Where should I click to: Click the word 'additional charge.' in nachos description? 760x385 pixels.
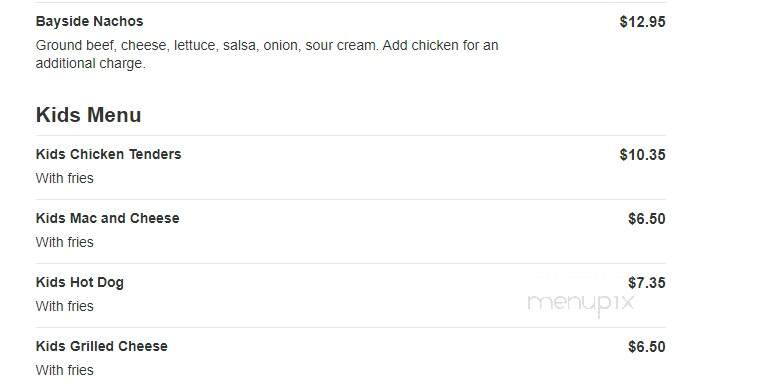91,64
